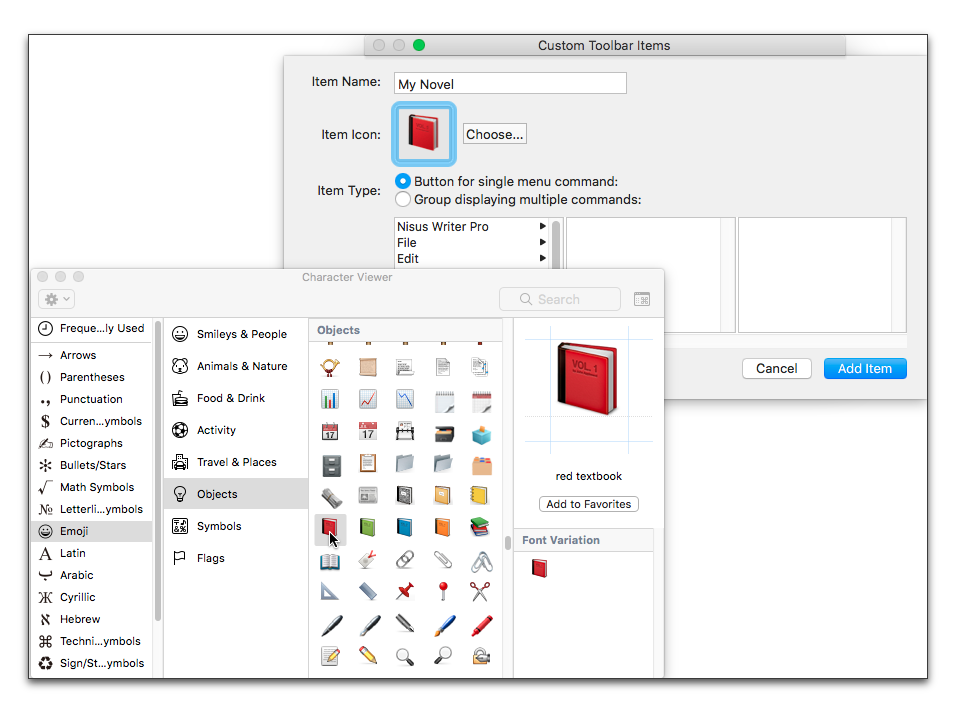956x711 pixels.
Task: Pick the file cabinet emoji
Action: [330, 464]
